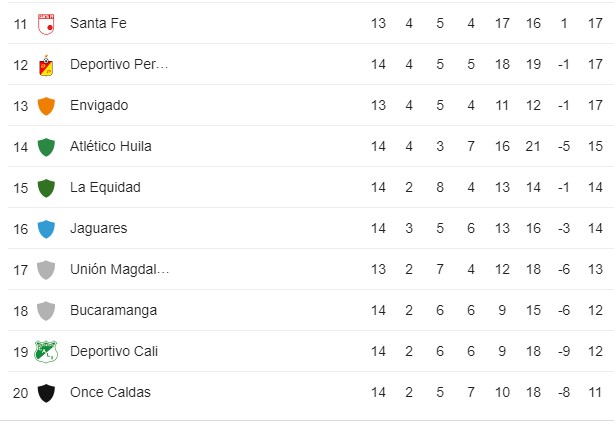Open the Atlético Huila team page

tap(111, 146)
